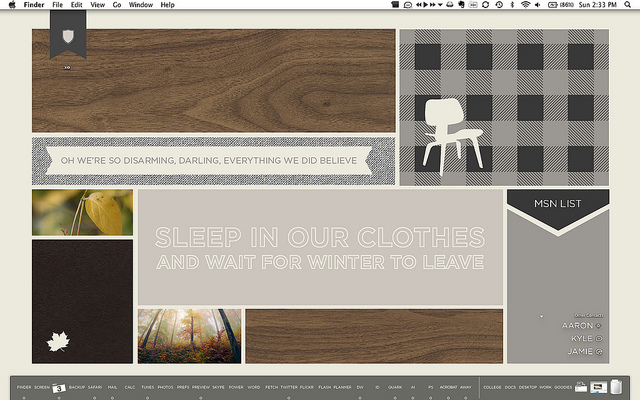Launch Twitter from the dock

pyautogui.click(x=289, y=387)
